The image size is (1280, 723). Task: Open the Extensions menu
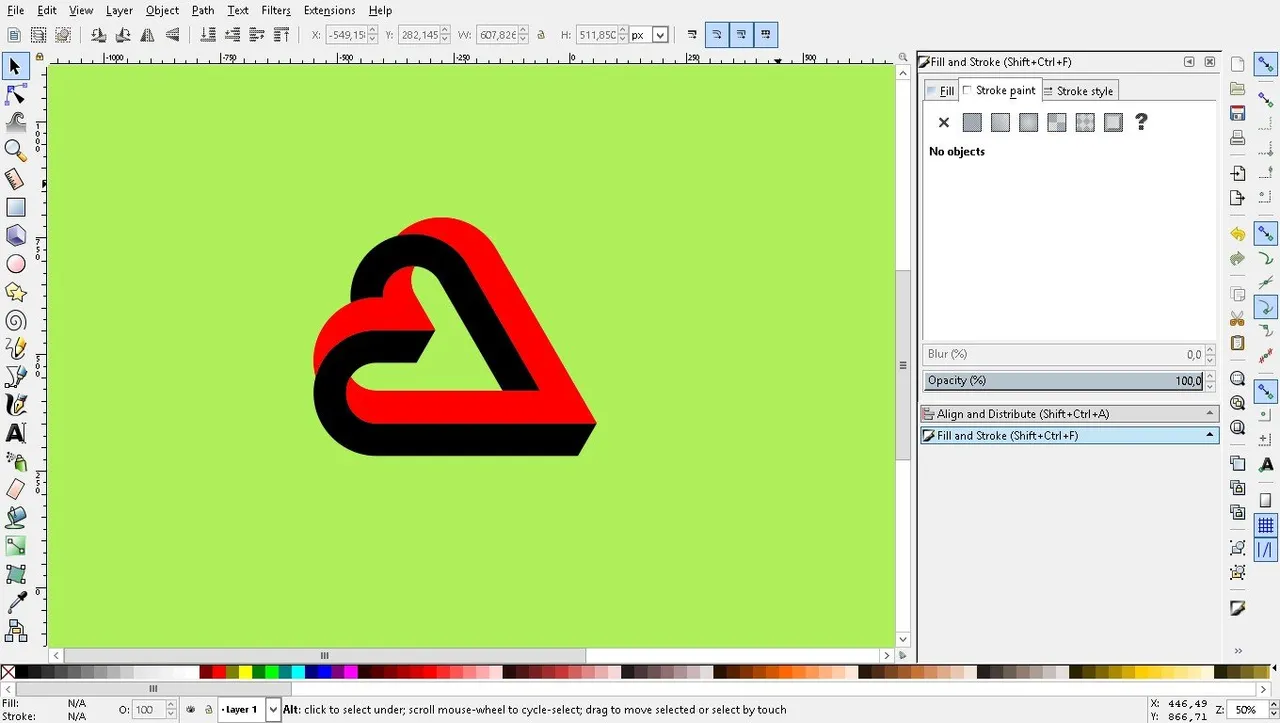click(329, 10)
